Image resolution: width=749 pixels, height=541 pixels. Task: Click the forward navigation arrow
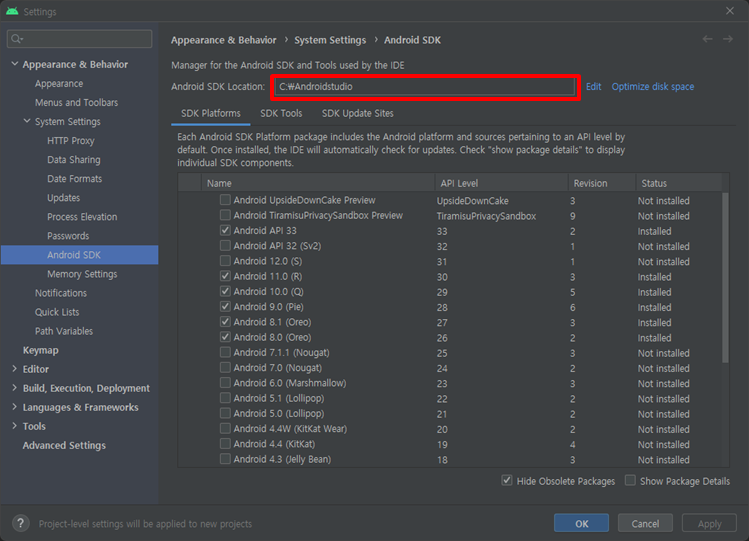[728, 39]
